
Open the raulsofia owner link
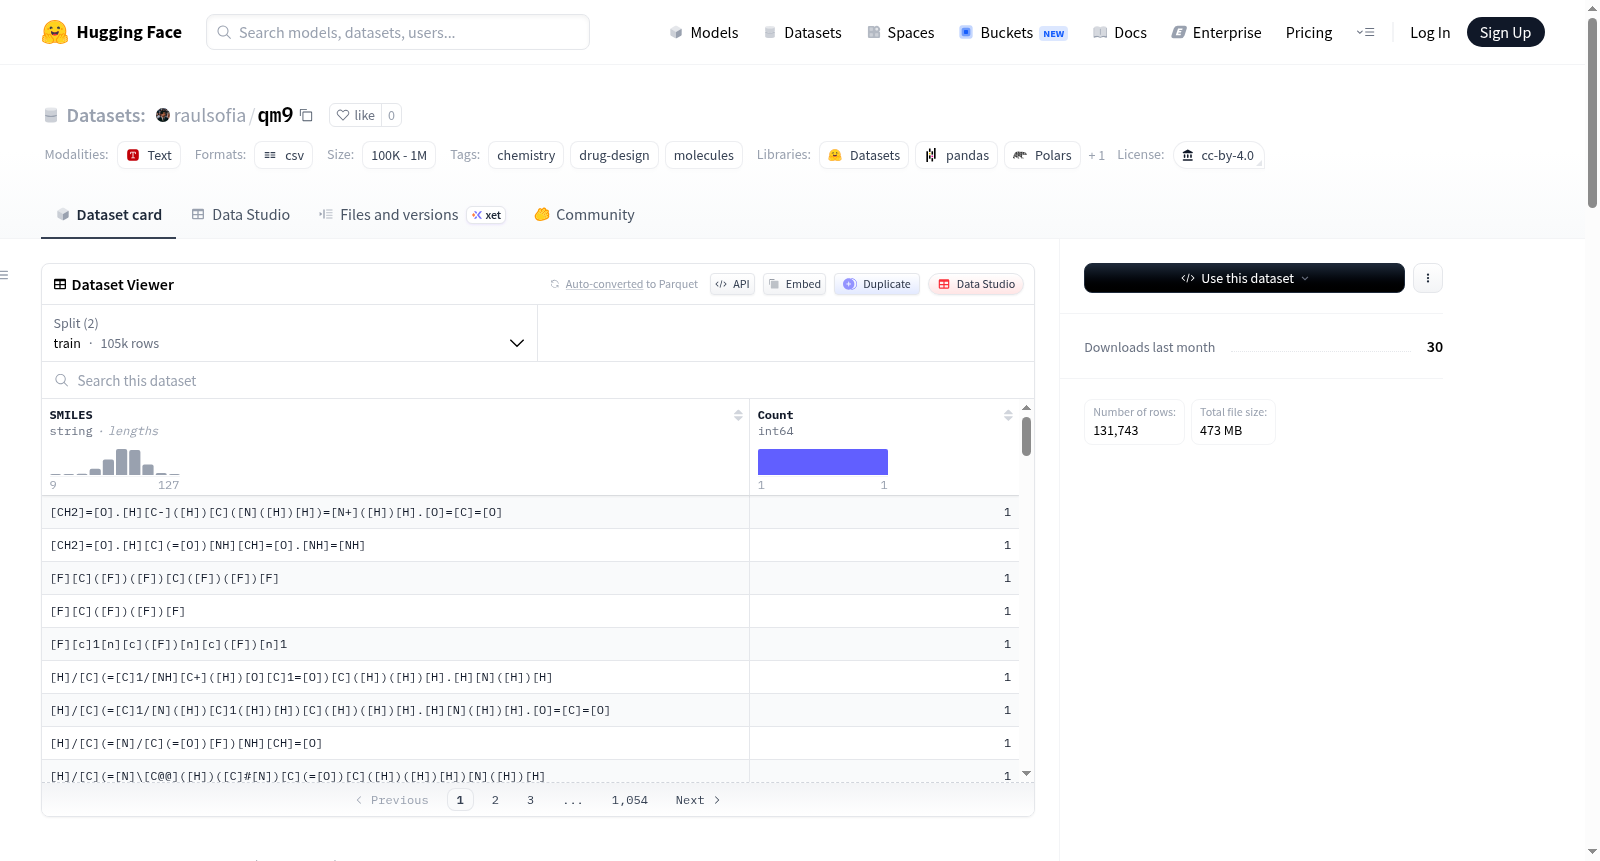pos(210,115)
